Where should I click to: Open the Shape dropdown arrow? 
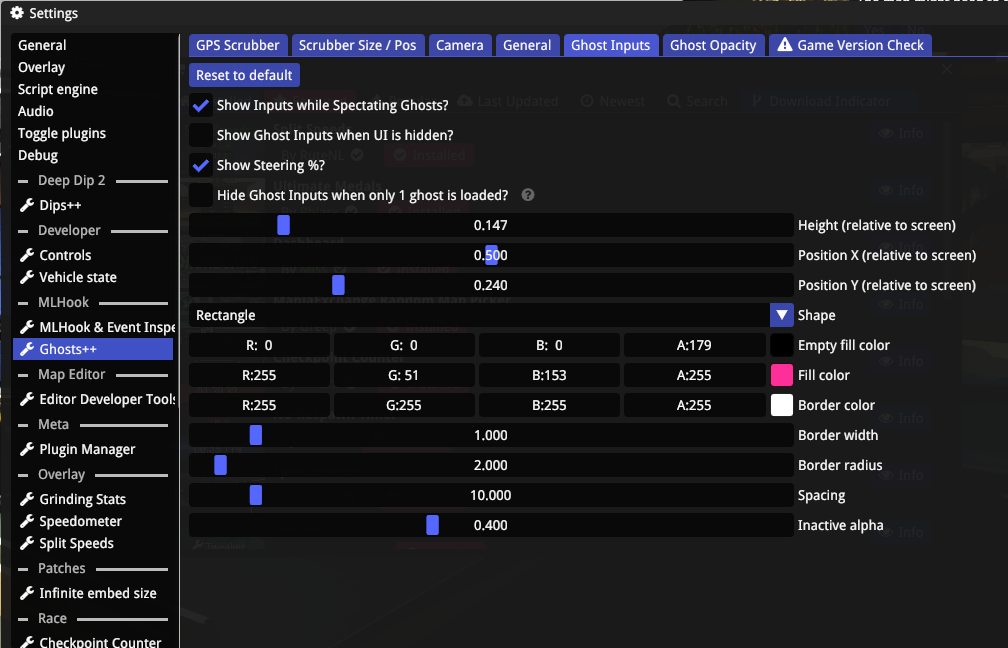(x=782, y=315)
